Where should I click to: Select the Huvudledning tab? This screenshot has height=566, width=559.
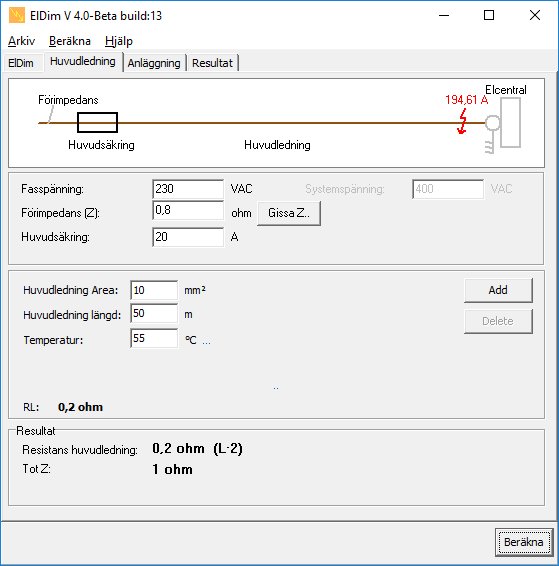point(83,61)
